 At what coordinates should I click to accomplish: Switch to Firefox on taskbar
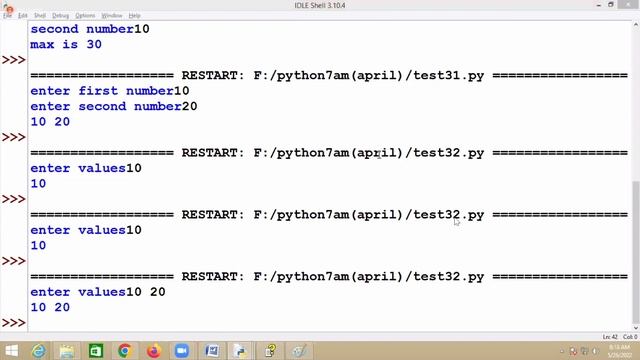tap(153, 351)
